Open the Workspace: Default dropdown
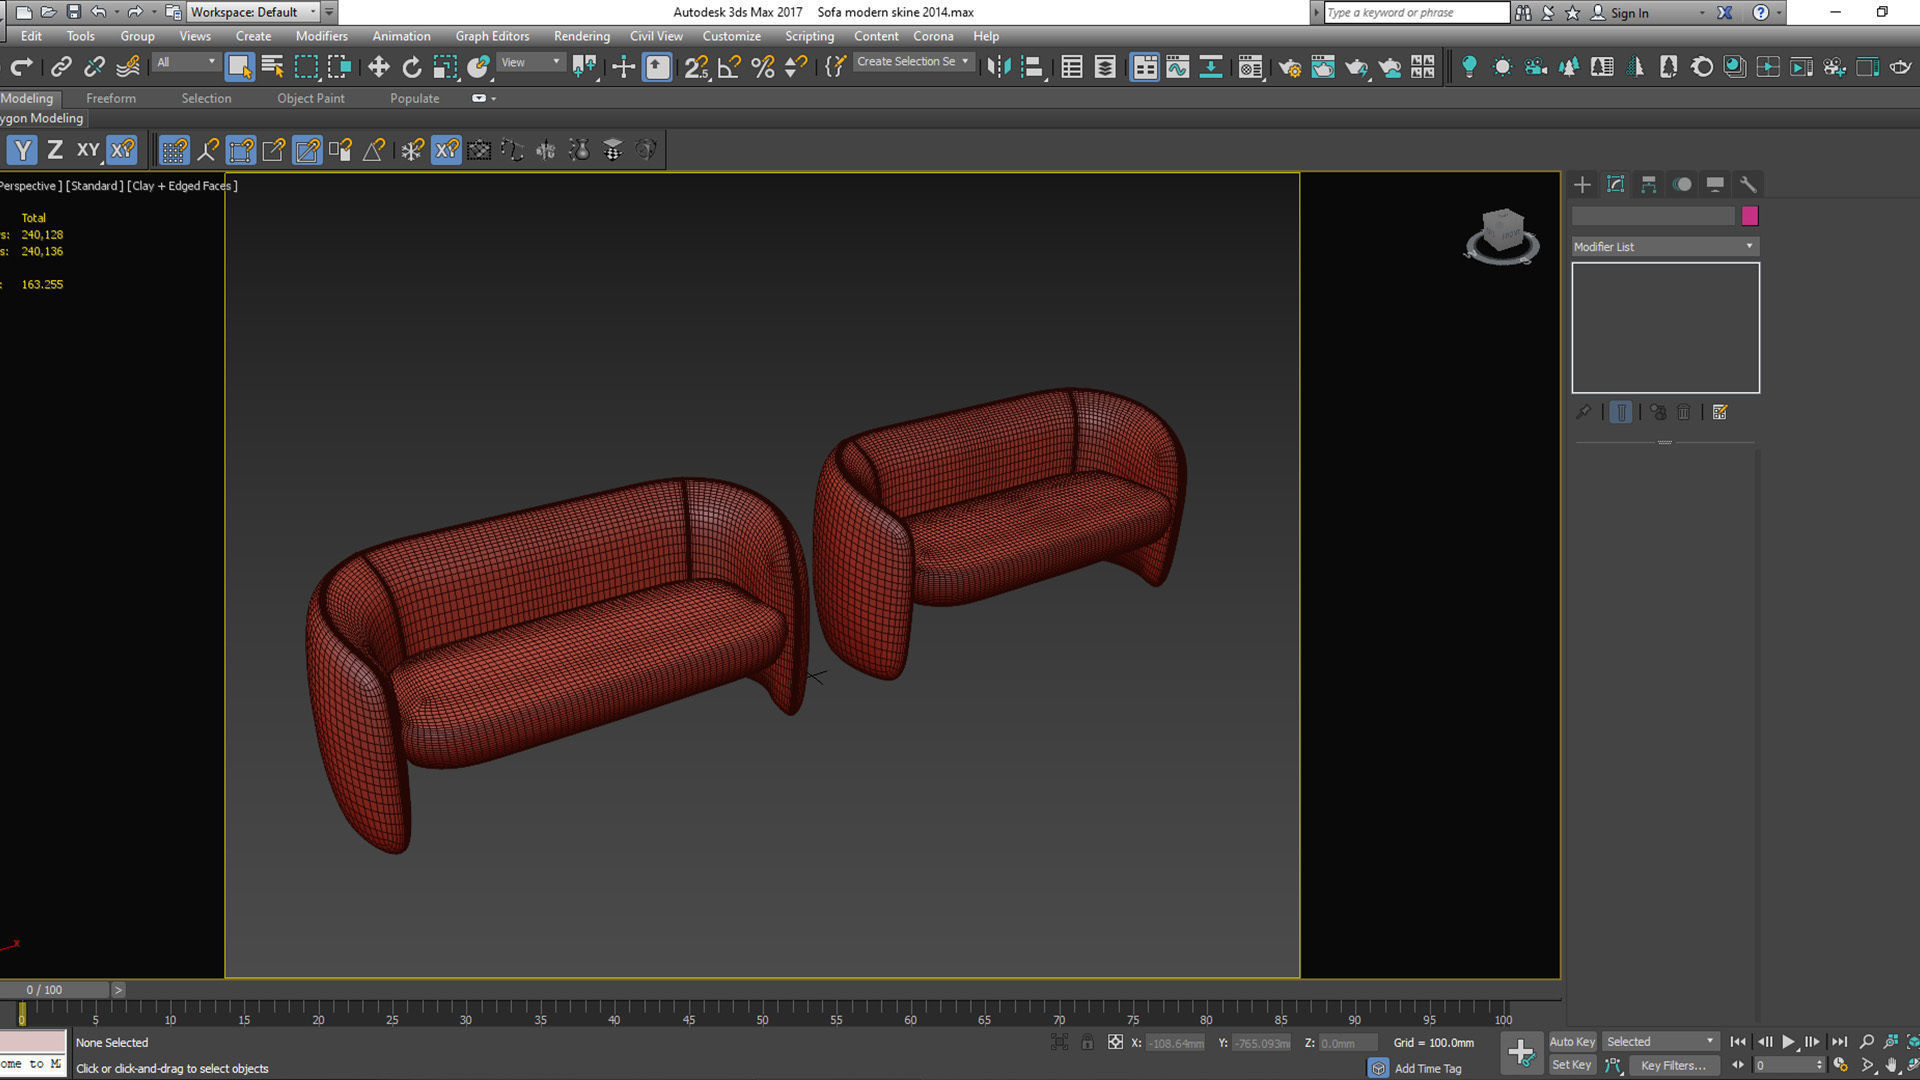The image size is (1920, 1080). click(x=253, y=12)
